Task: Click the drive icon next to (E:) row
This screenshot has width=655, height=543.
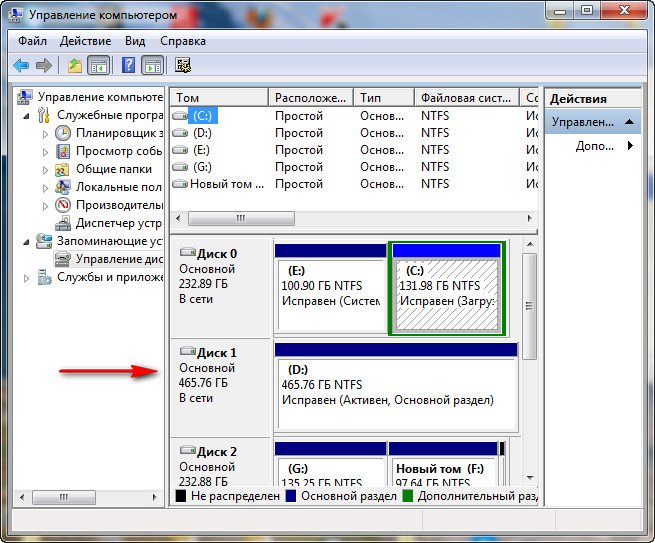Action: coord(180,150)
